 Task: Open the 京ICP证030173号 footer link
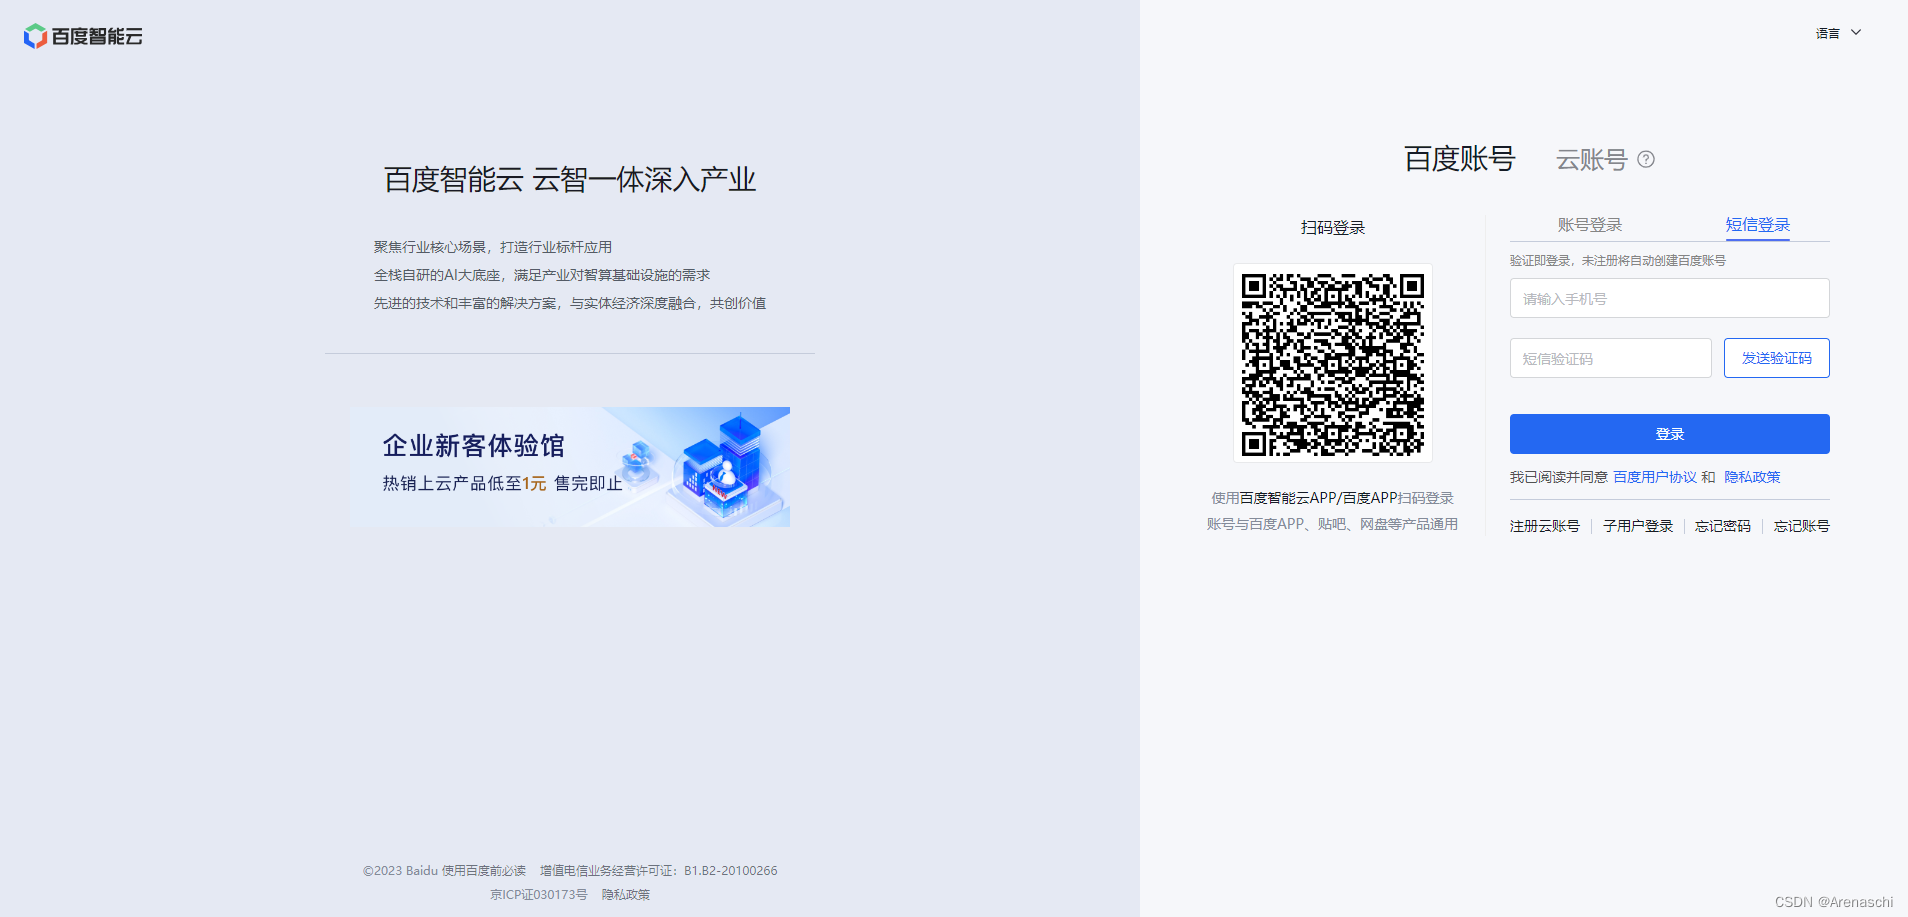tap(538, 895)
